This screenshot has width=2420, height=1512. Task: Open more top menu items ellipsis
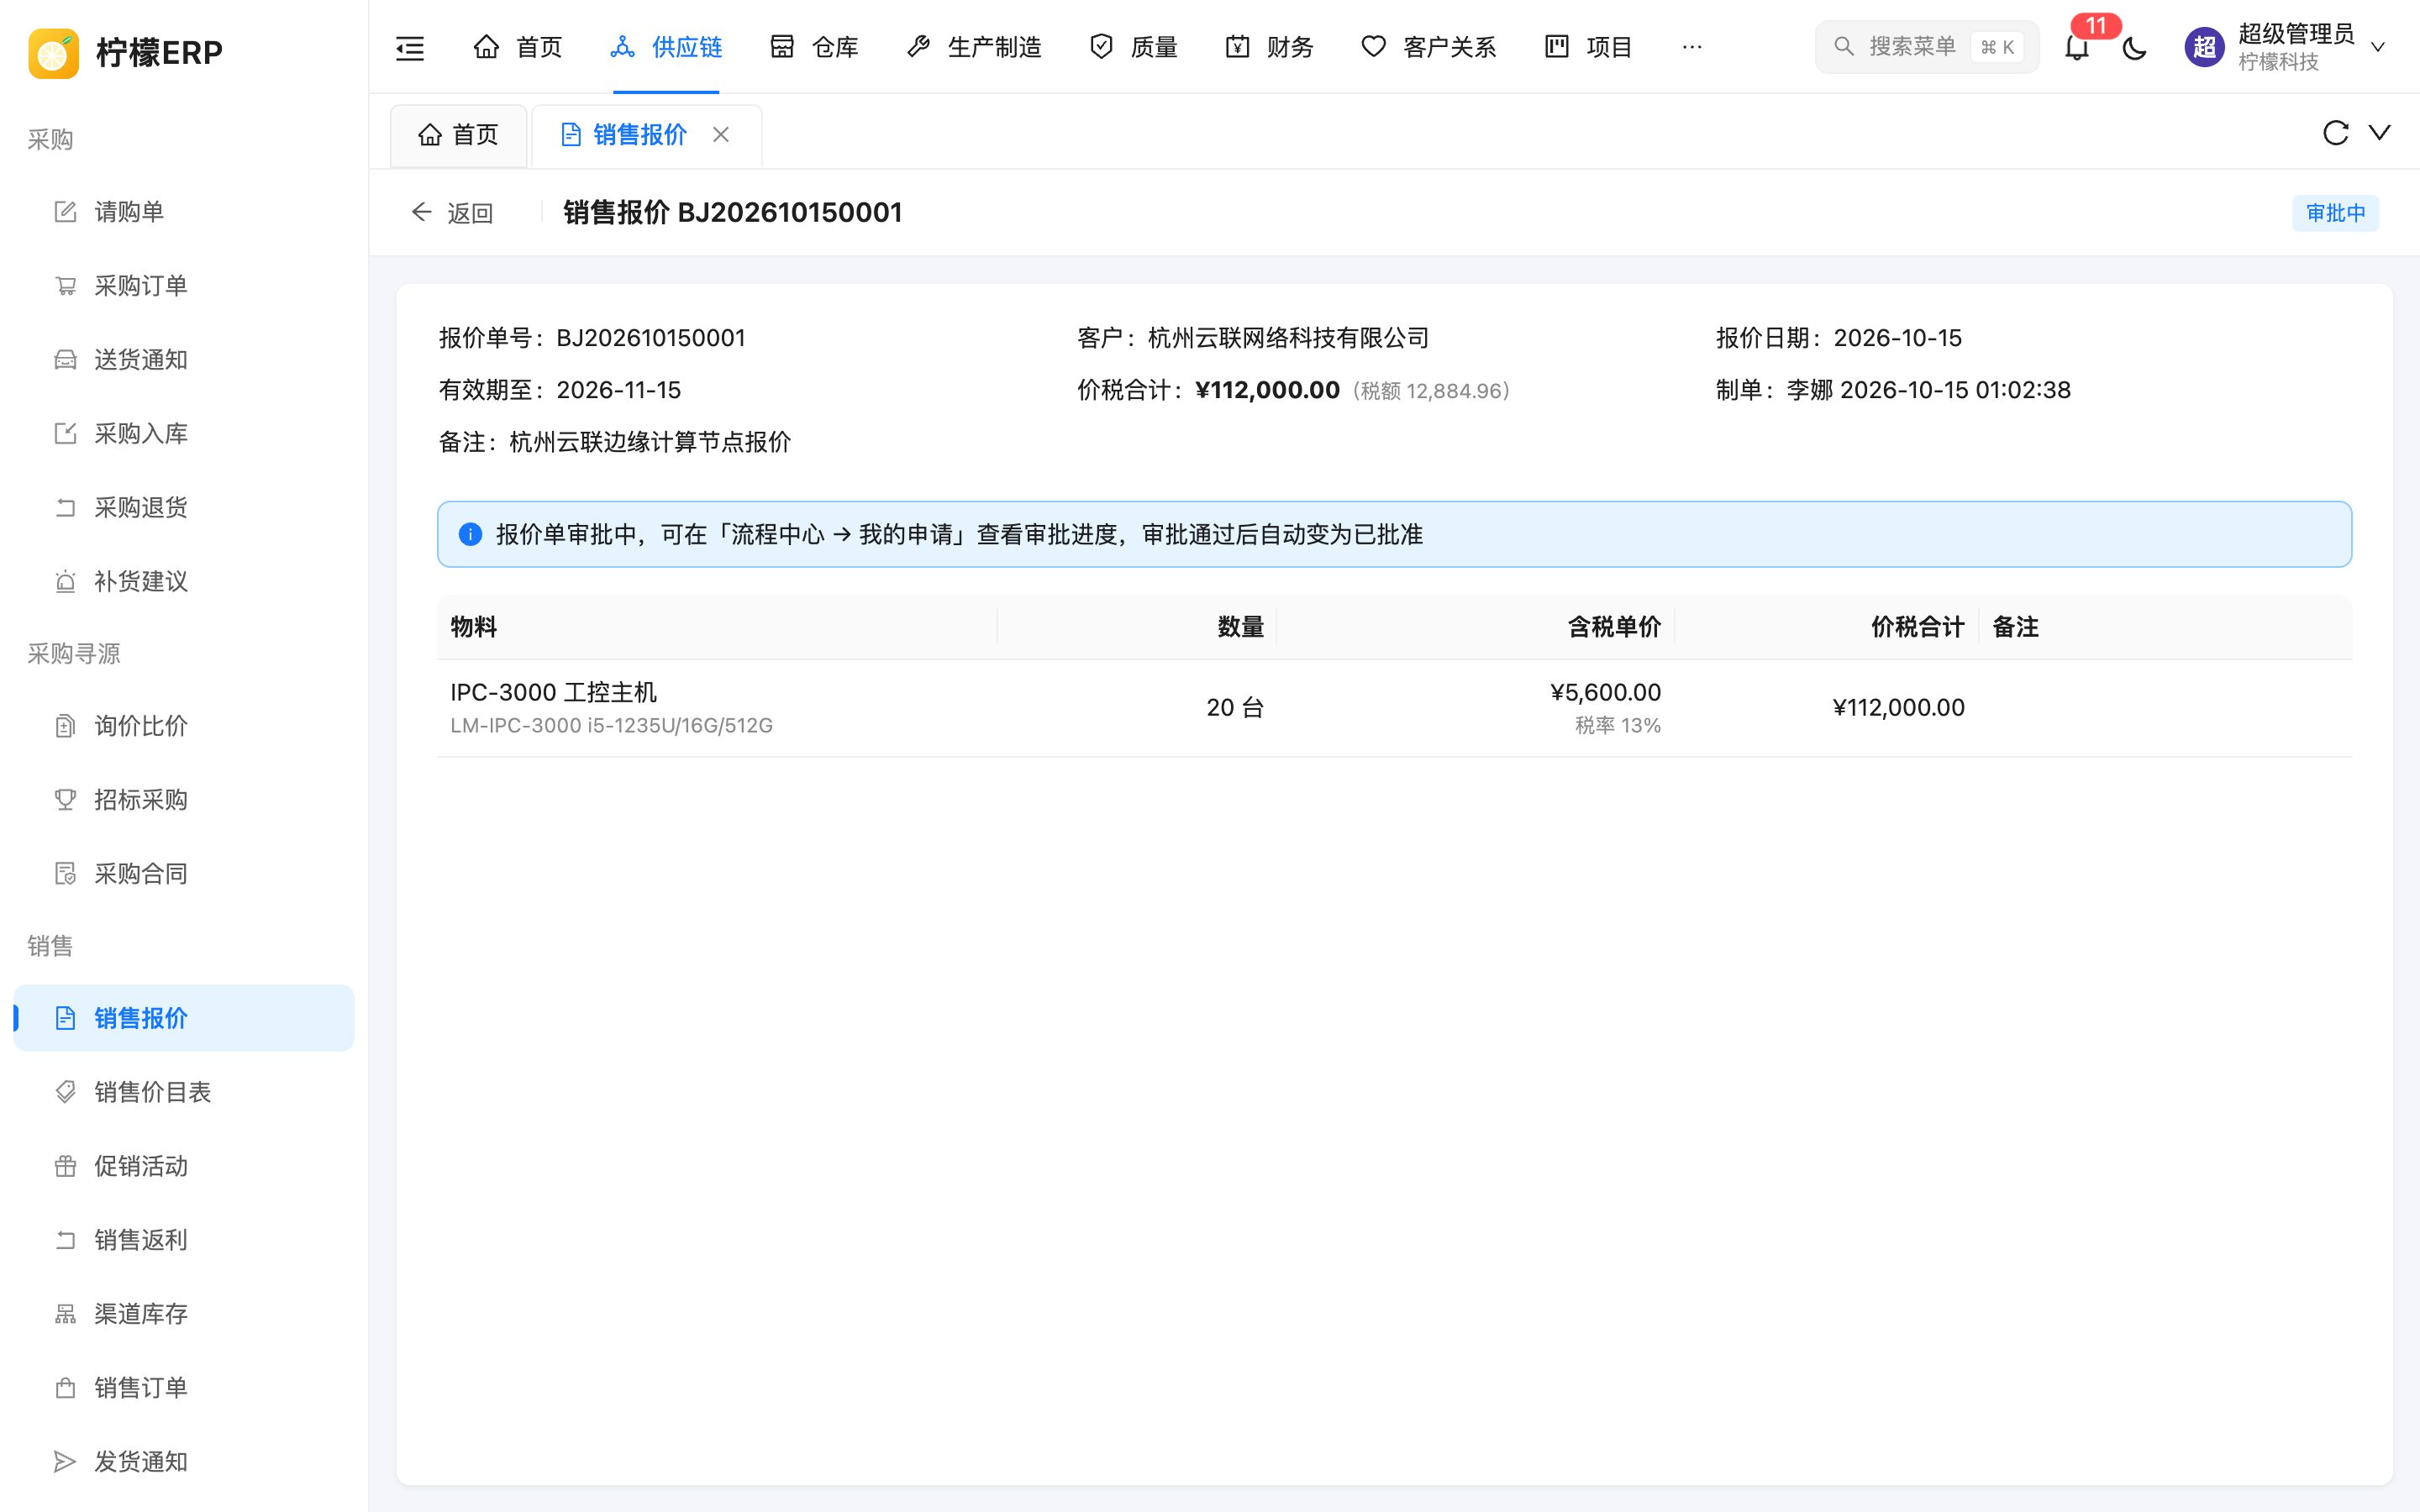(x=1691, y=47)
